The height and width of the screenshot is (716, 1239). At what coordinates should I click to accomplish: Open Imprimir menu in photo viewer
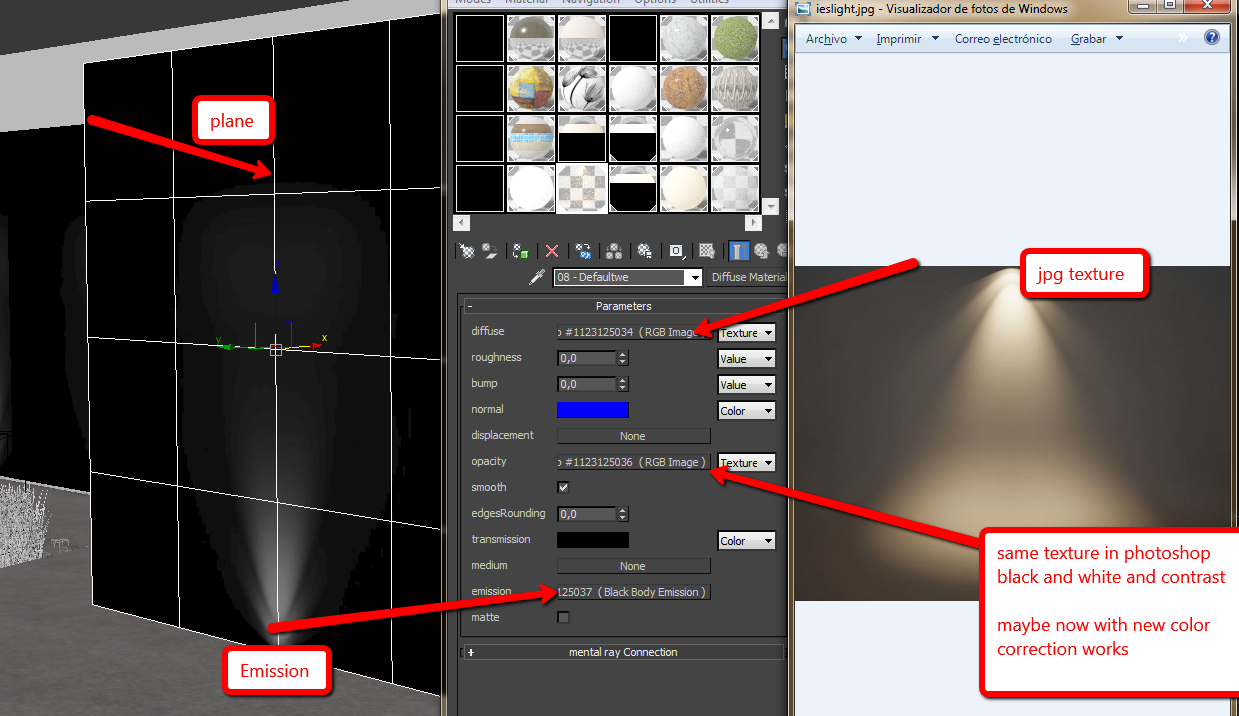pyautogui.click(x=907, y=39)
